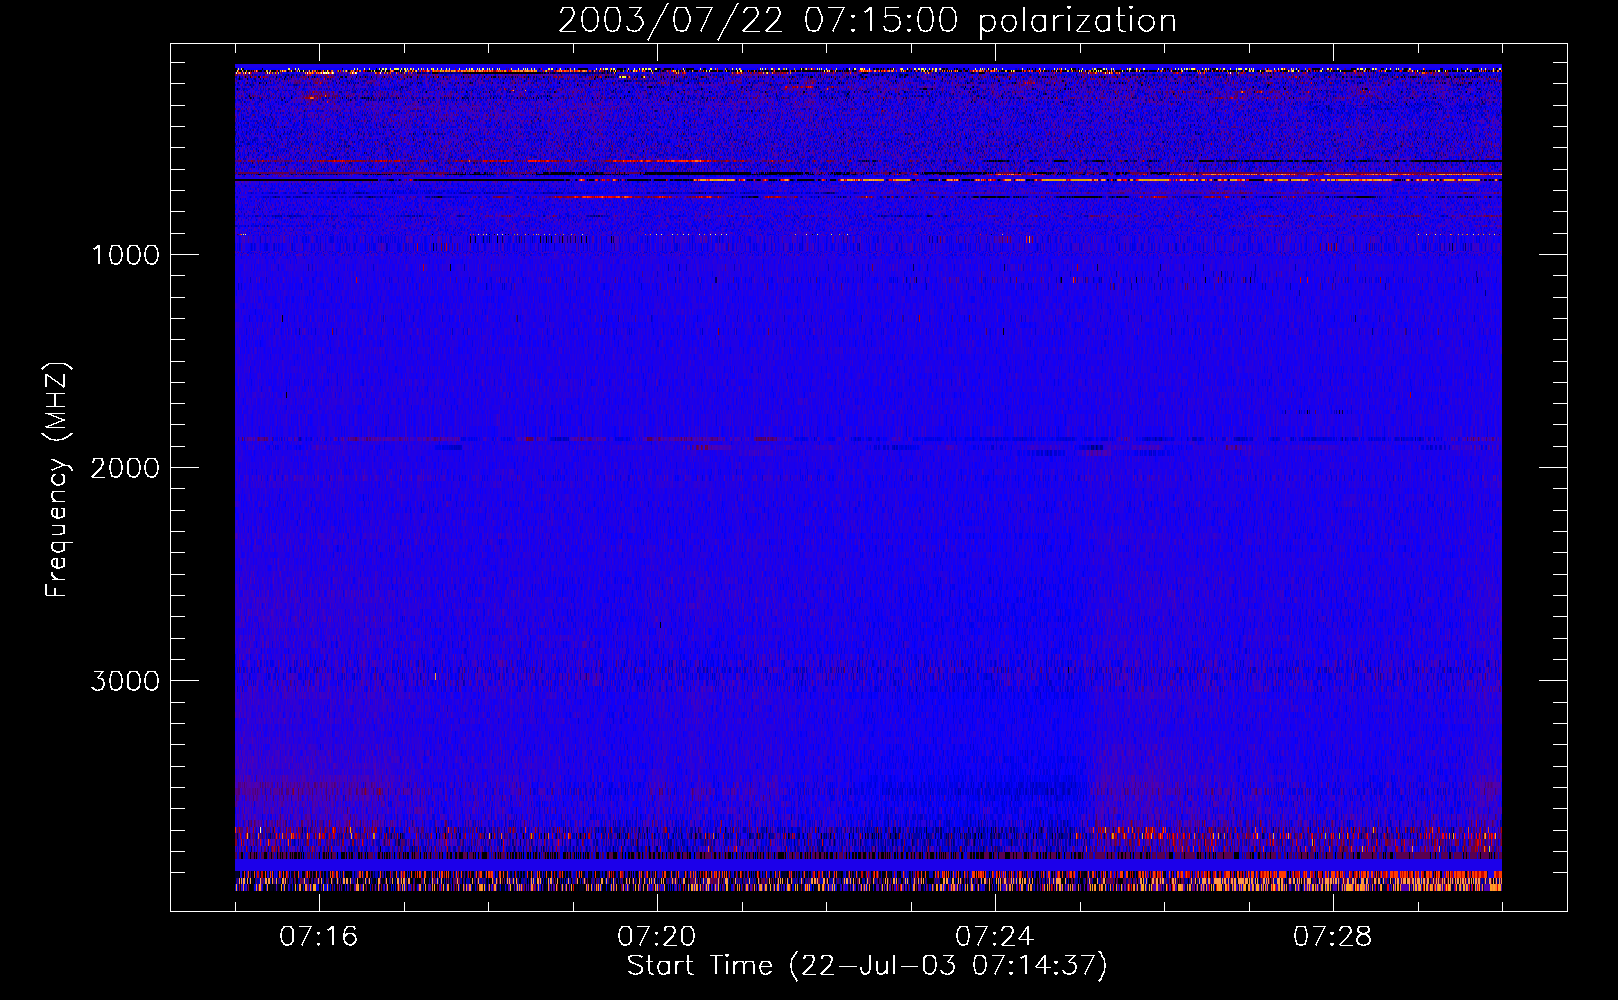1618x1000 pixels.
Task: Select the 'Frequency (MHZ)' axis label
Action: 57,480
